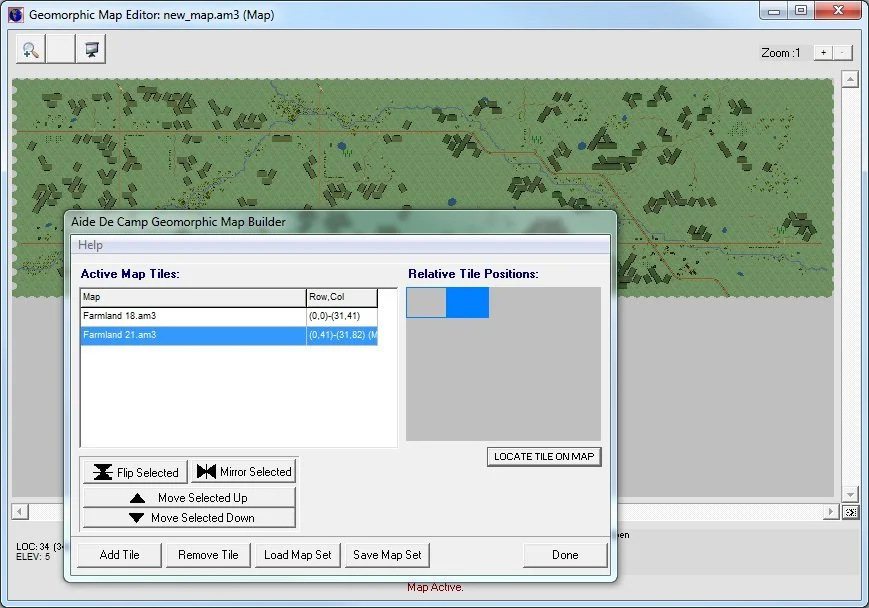The height and width of the screenshot is (608, 869).
Task: Click Move Selected Up arrow button
Action: click(189, 497)
